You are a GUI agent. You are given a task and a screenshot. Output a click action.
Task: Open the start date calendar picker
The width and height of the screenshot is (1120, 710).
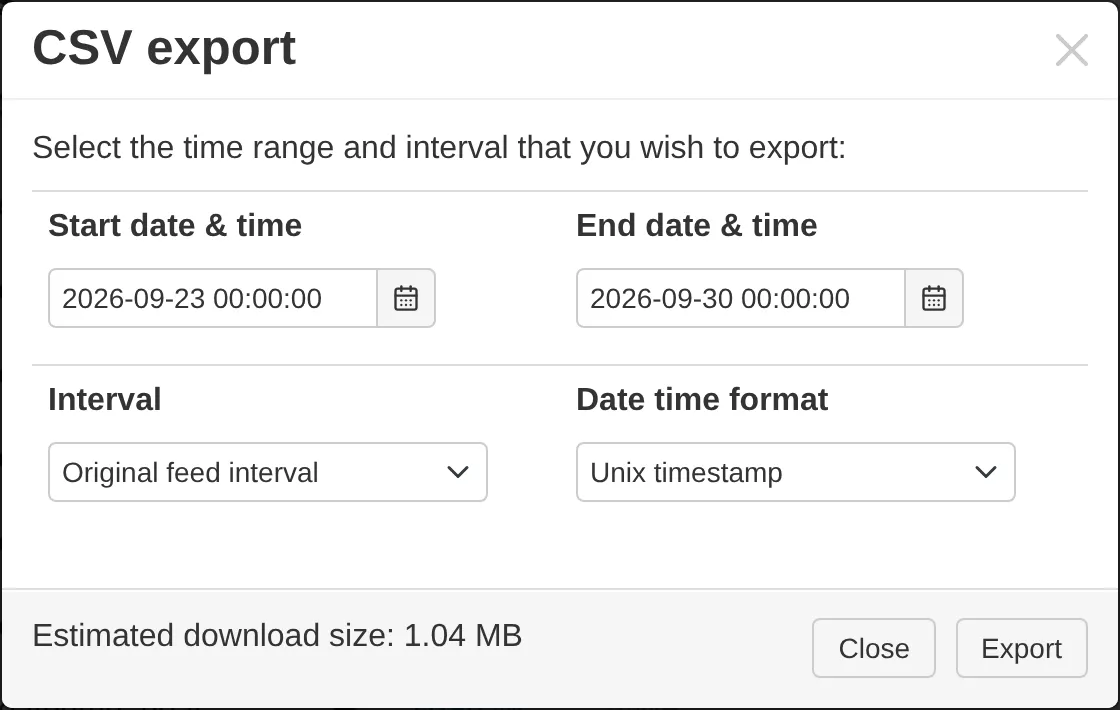pos(406,299)
